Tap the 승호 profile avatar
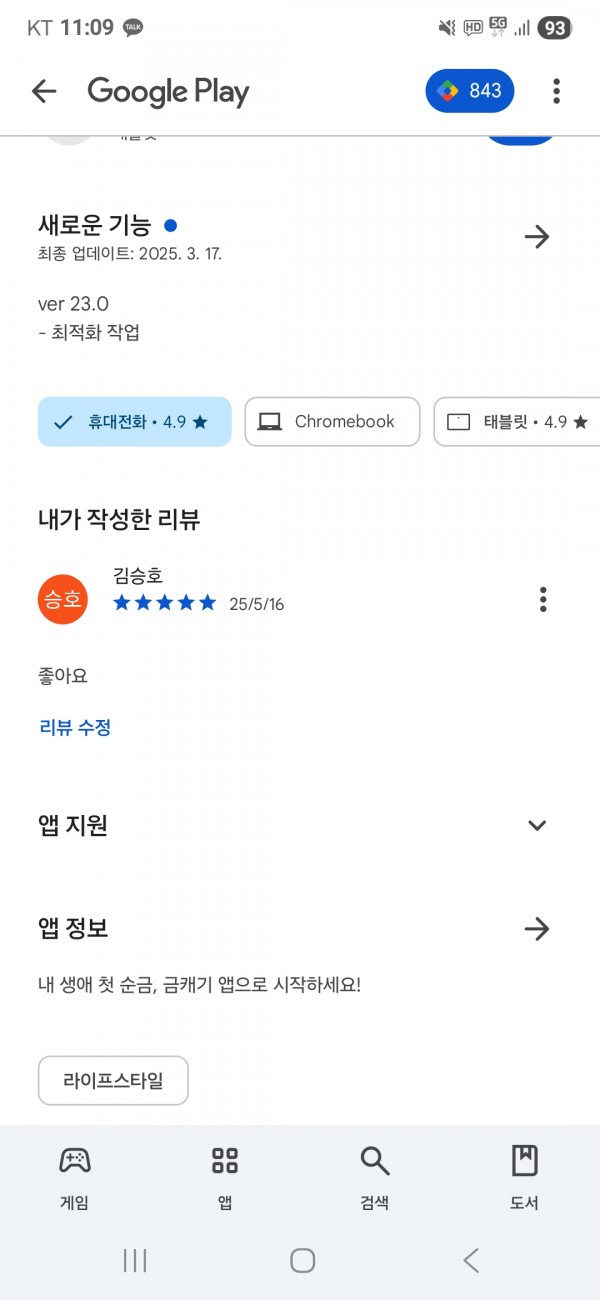The height and width of the screenshot is (1300, 600). click(x=63, y=600)
